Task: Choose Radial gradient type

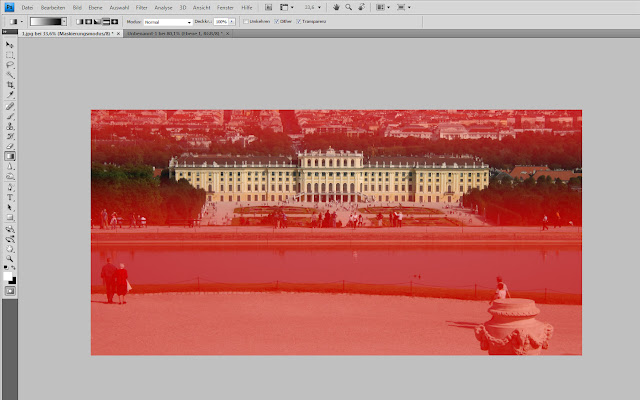Action: coord(89,22)
